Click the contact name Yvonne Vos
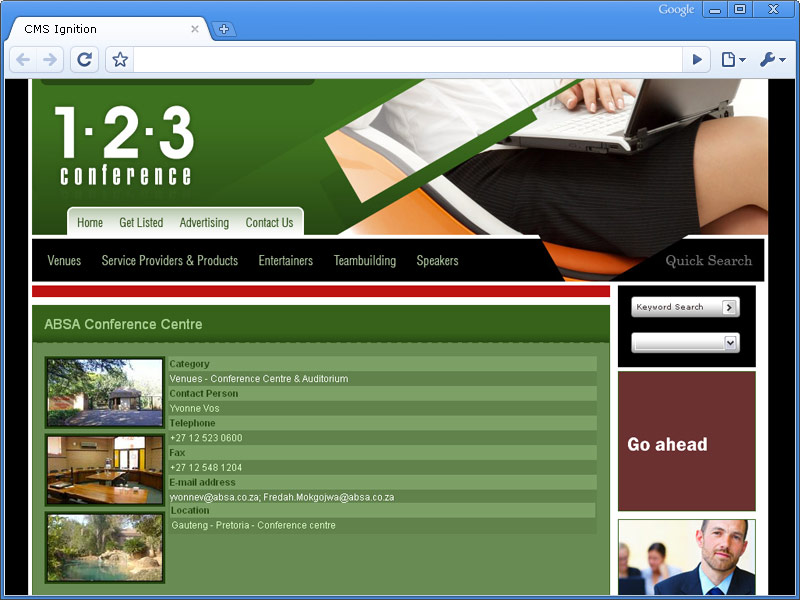 [194, 408]
